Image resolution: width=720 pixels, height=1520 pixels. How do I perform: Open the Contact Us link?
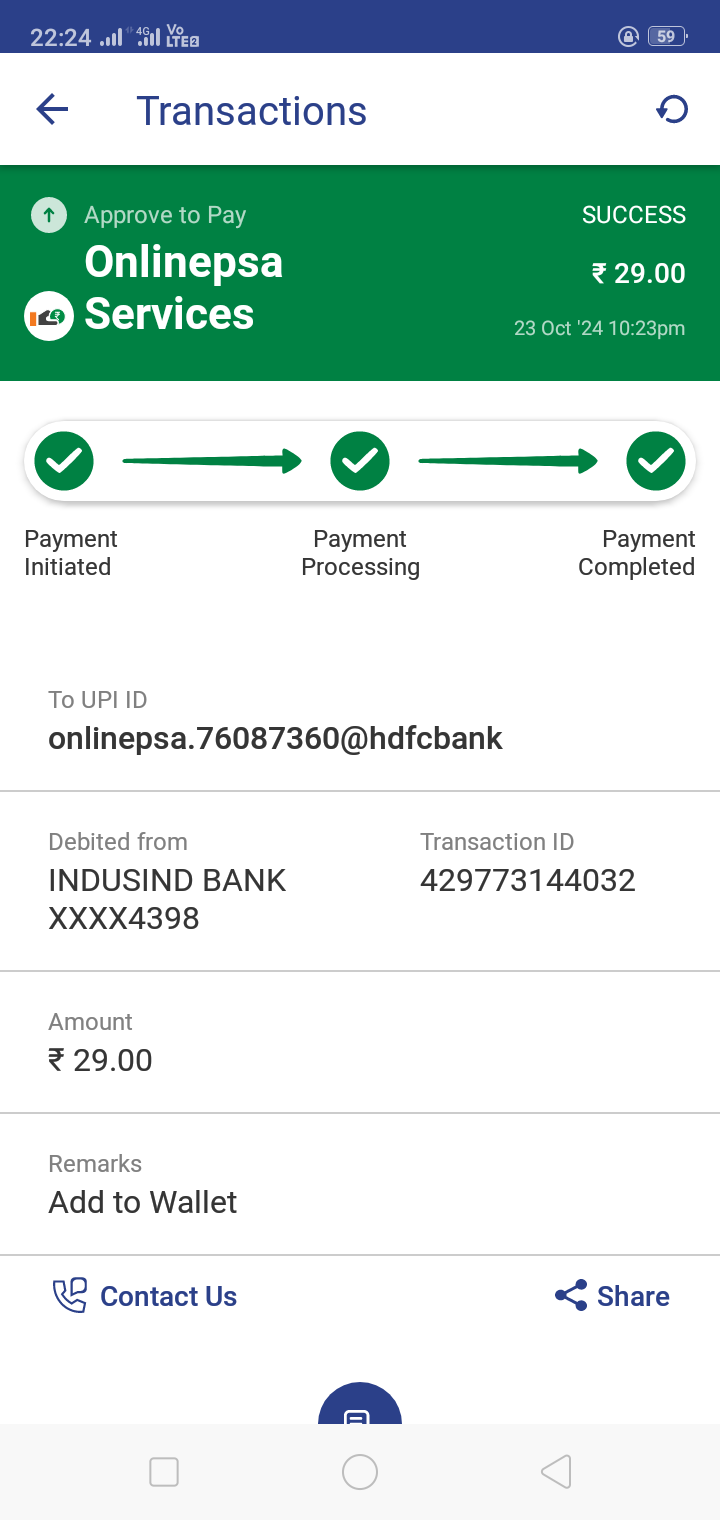pos(168,1296)
